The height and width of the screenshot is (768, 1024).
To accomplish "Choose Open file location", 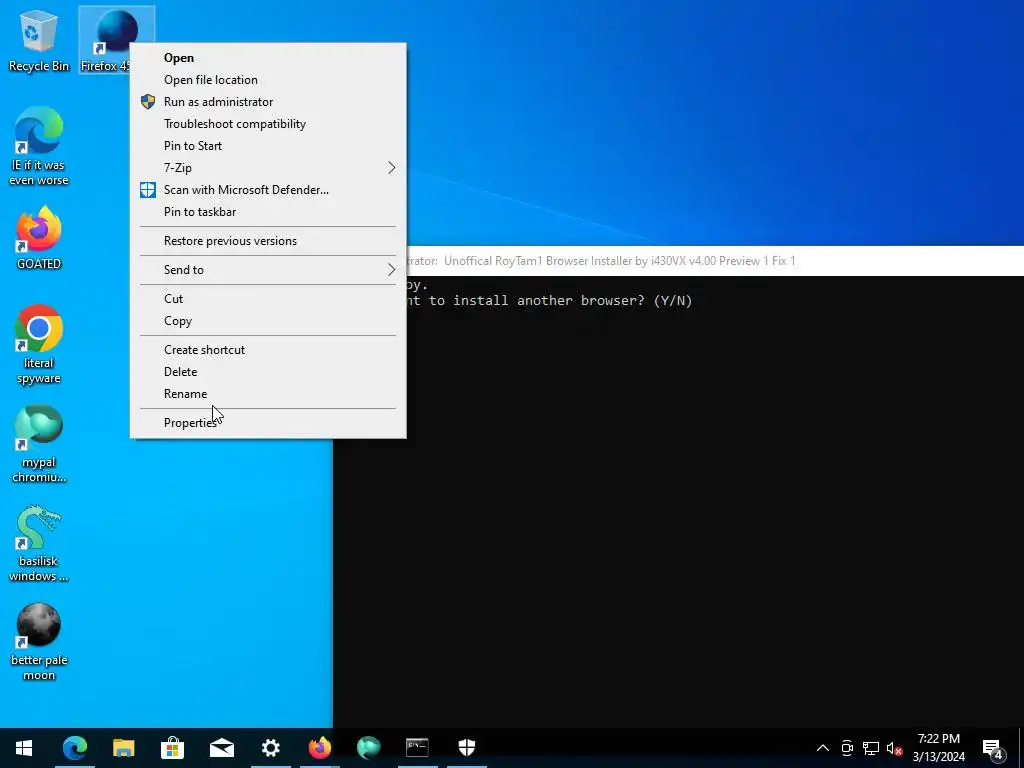I will pyautogui.click(x=268, y=80).
